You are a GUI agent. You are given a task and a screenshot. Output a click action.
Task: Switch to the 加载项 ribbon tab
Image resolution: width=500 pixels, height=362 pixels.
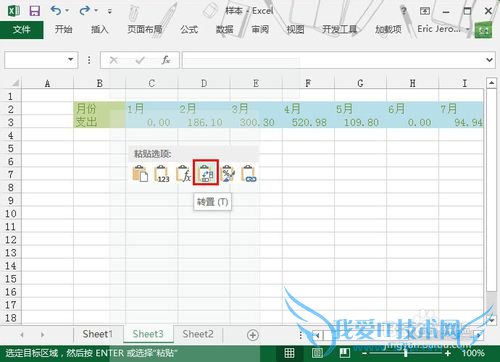coord(388,30)
